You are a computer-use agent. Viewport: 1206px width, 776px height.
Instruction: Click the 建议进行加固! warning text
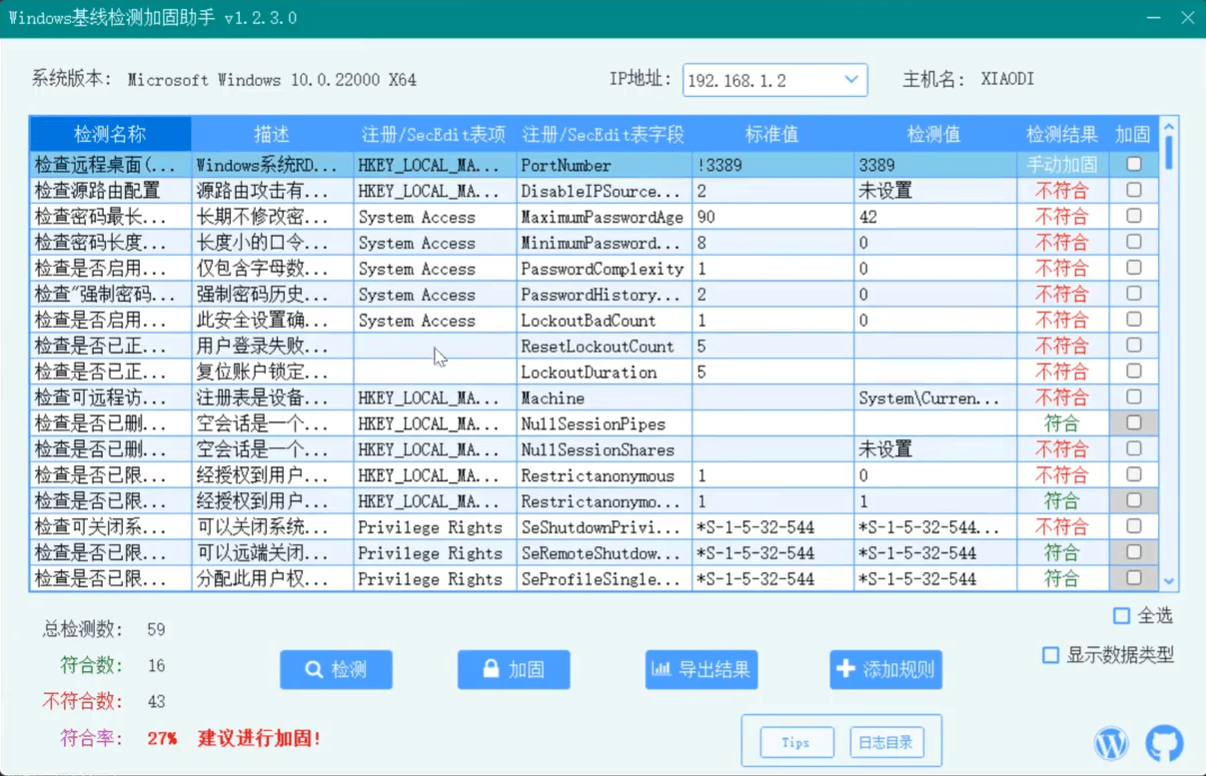[260, 739]
